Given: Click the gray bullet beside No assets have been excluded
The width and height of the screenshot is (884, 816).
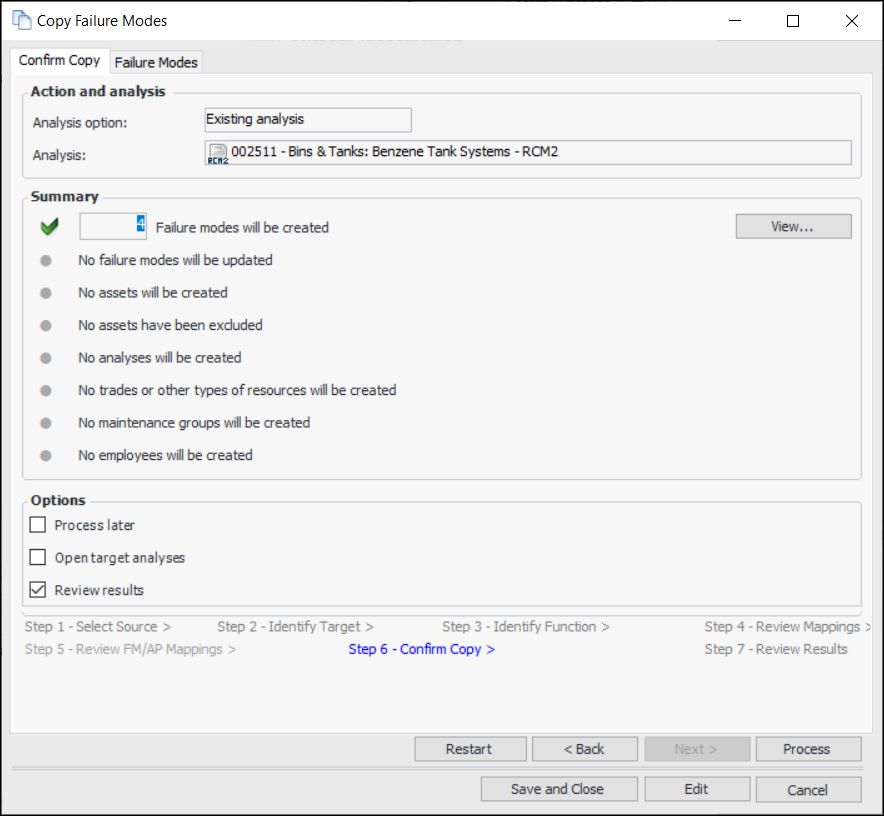Looking at the screenshot, I should (x=46, y=325).
